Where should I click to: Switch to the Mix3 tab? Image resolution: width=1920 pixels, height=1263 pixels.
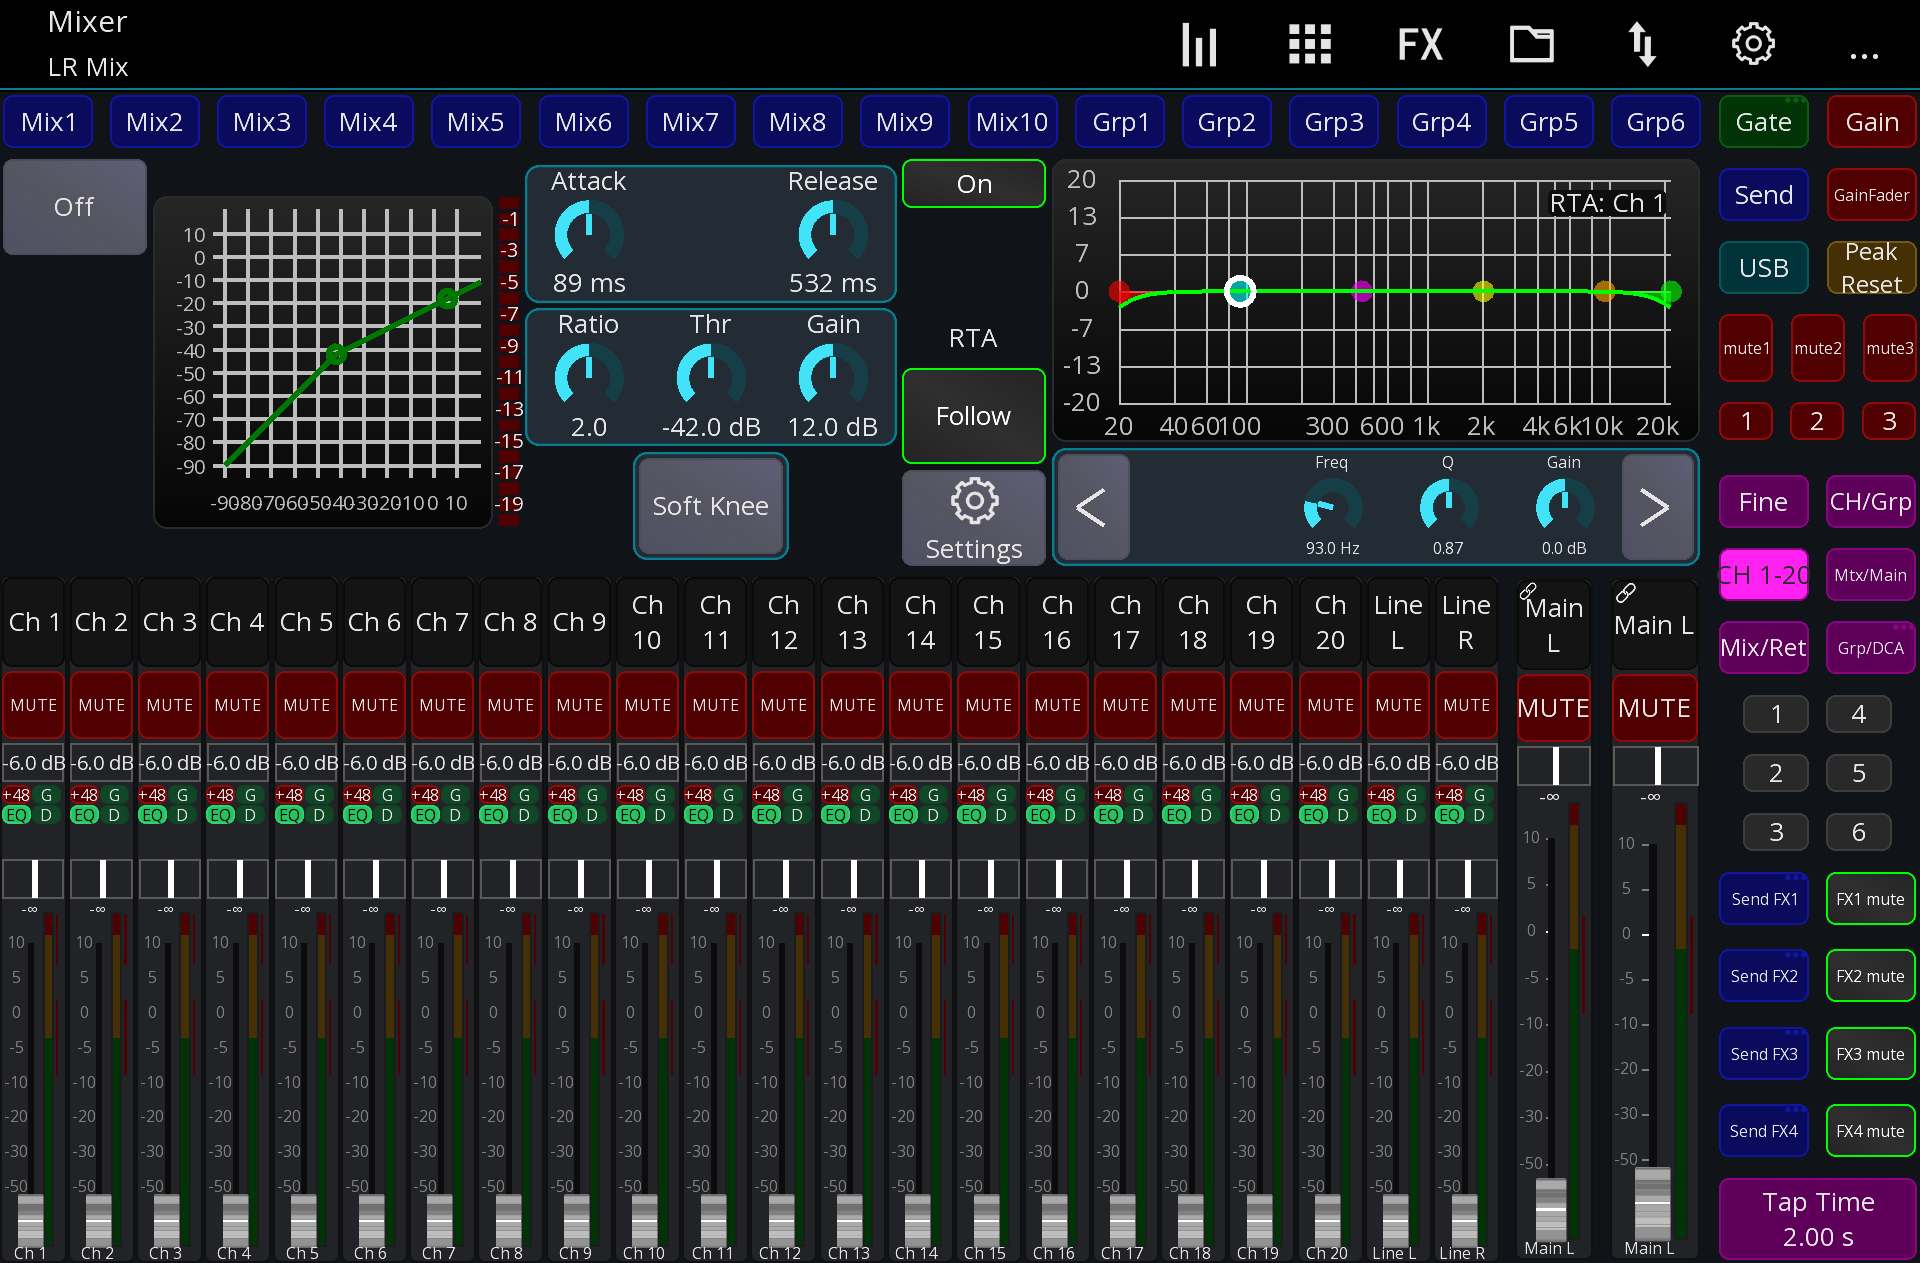[261, 121]
